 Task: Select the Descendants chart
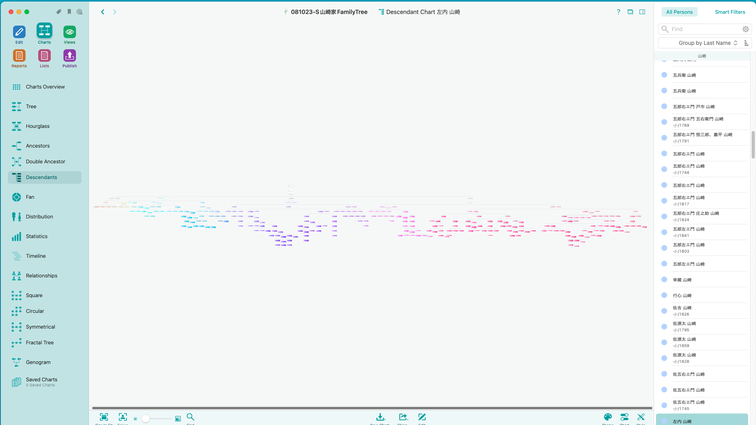(44, 177)
